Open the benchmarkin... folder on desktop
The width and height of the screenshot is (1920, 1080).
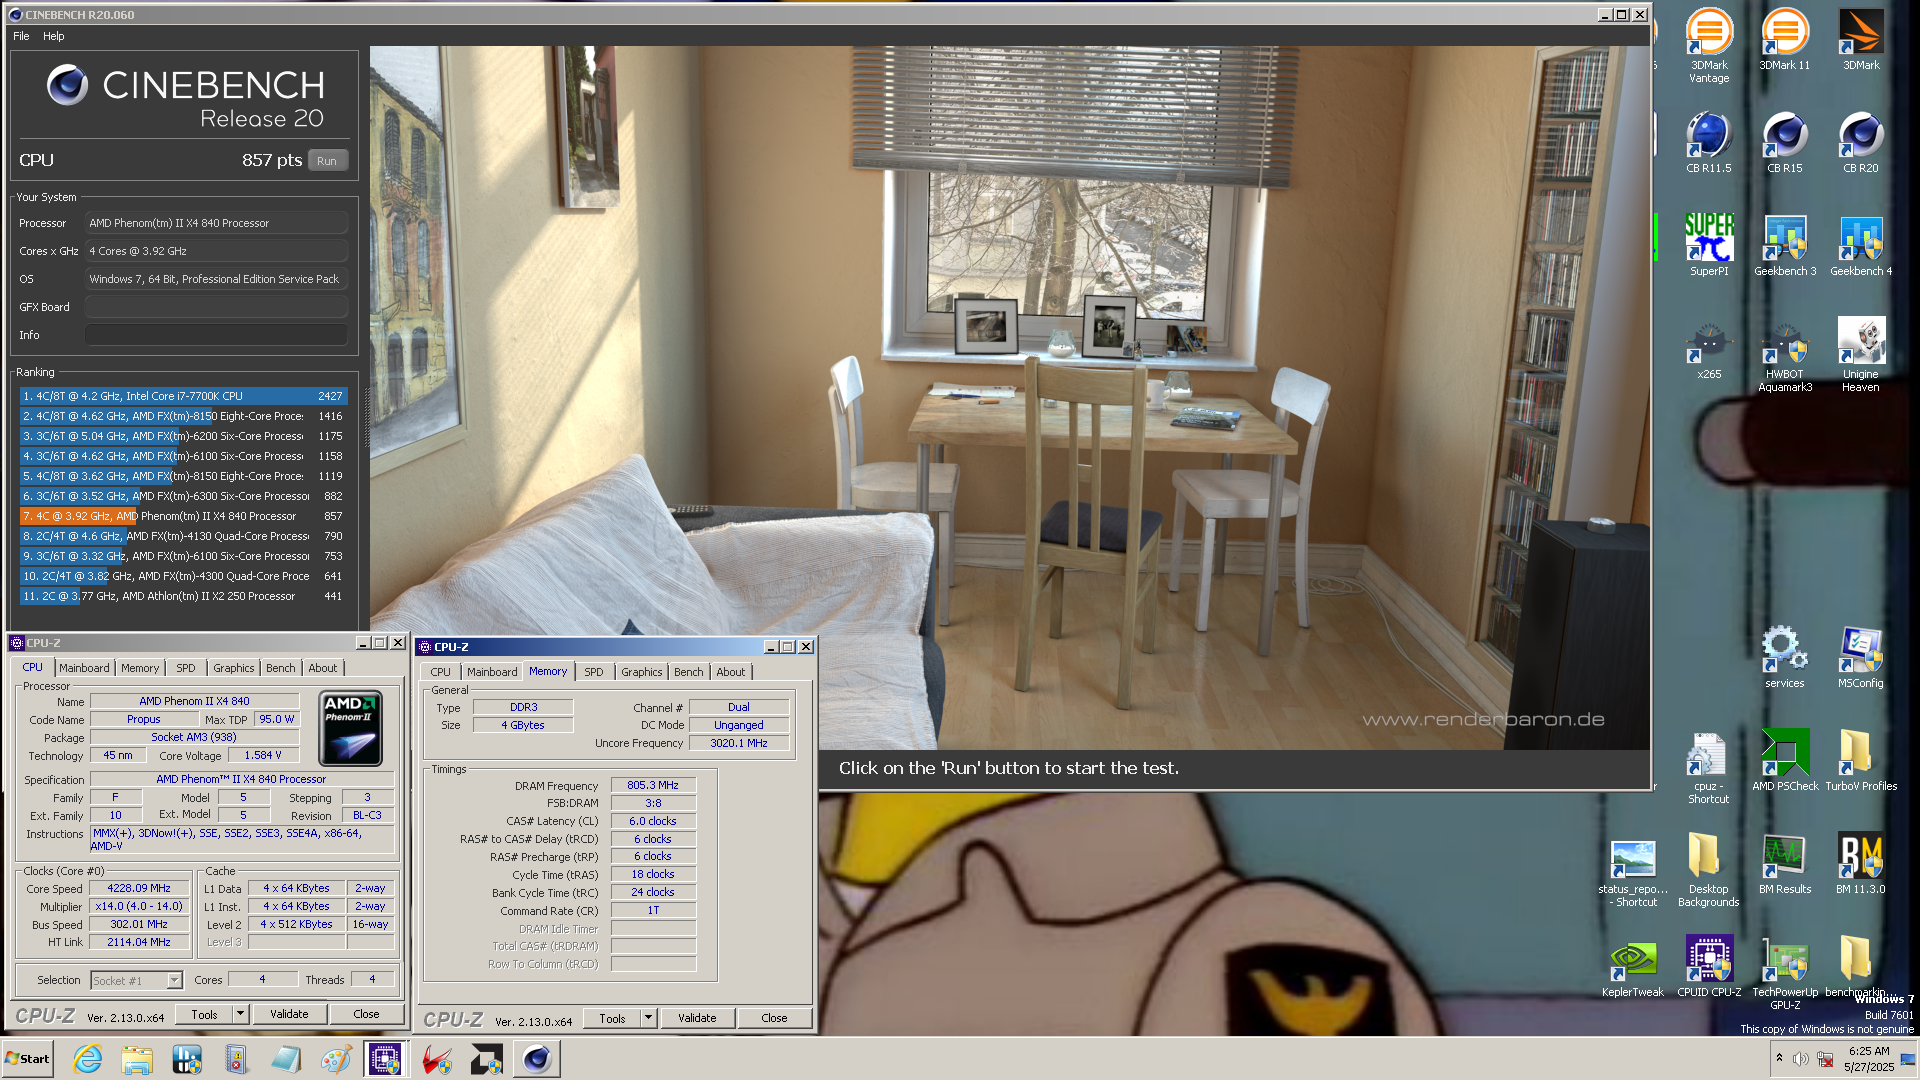[x=1857, y=967]
